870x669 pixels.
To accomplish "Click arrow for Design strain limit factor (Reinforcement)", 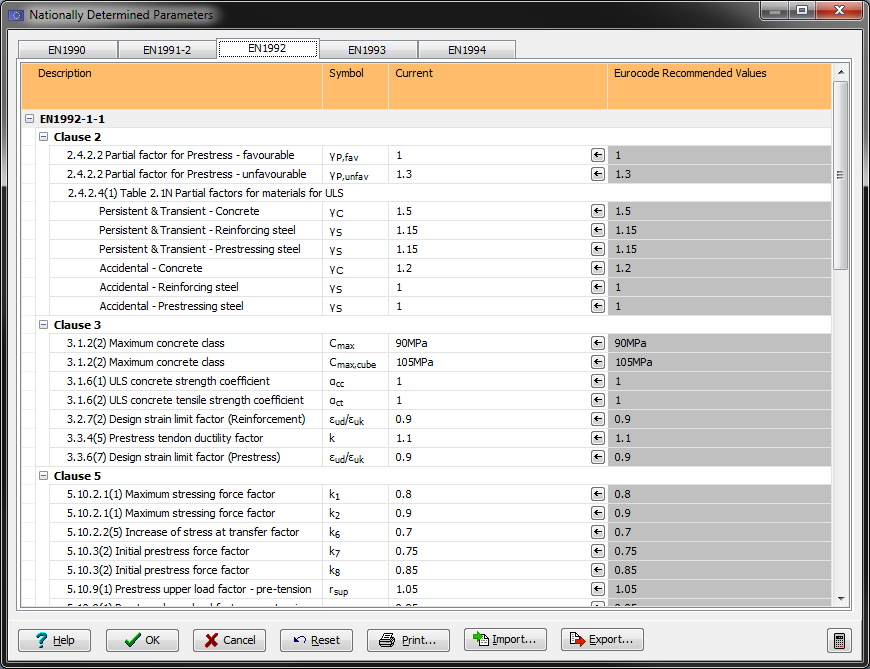I will point(598,419).
